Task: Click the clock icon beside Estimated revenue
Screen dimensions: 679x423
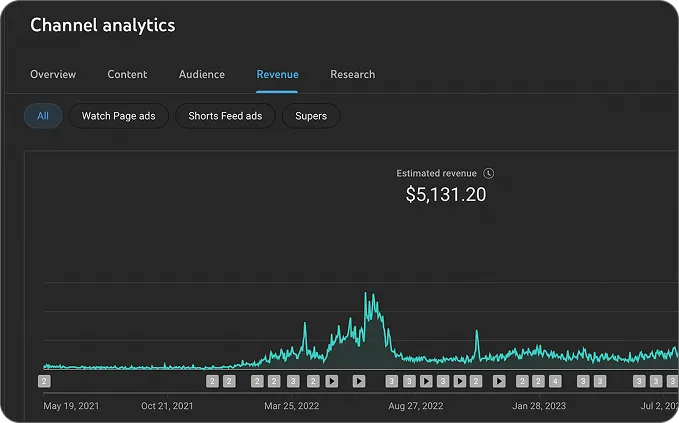Action: pos(488,173)
